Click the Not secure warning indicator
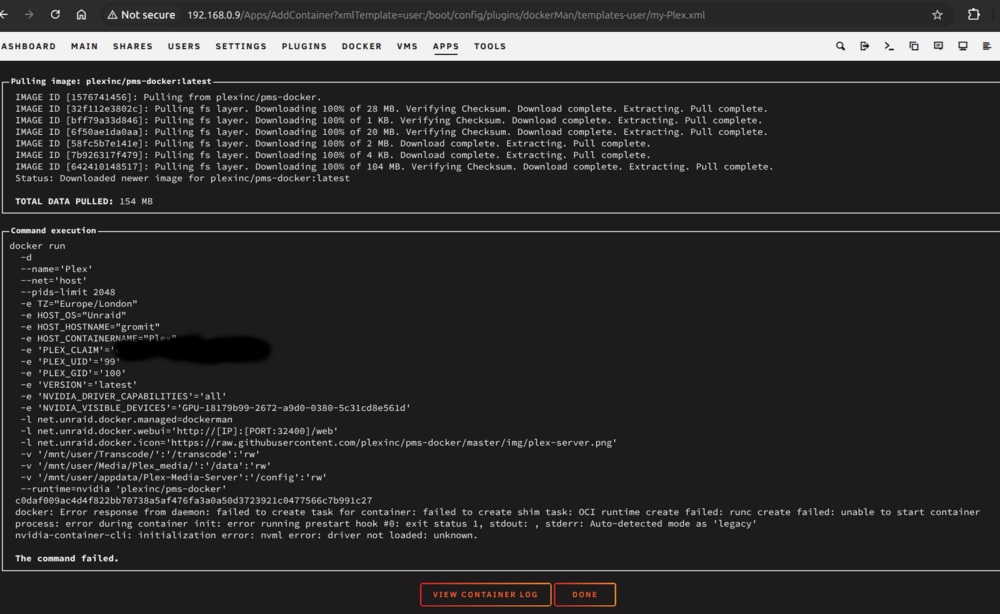 point(141,15)
